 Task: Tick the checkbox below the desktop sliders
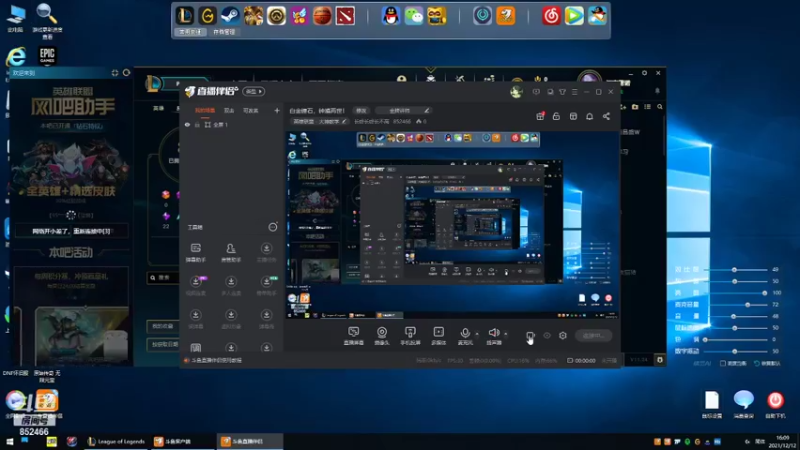pyautogui.click(x=722, y=363)
